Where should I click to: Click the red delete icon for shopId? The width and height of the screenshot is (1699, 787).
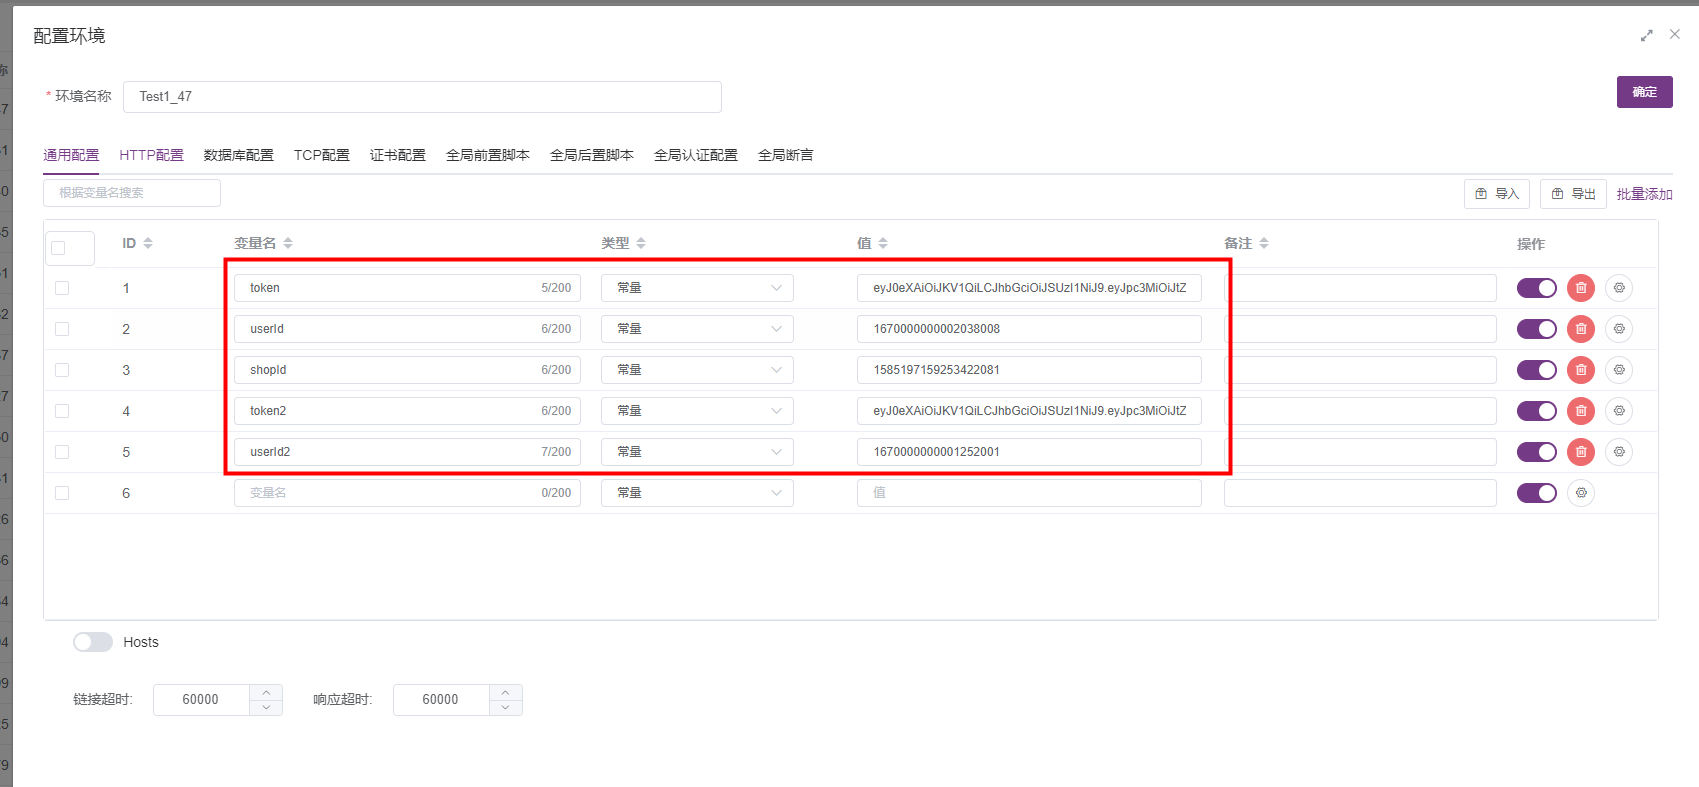point(1580,370)
